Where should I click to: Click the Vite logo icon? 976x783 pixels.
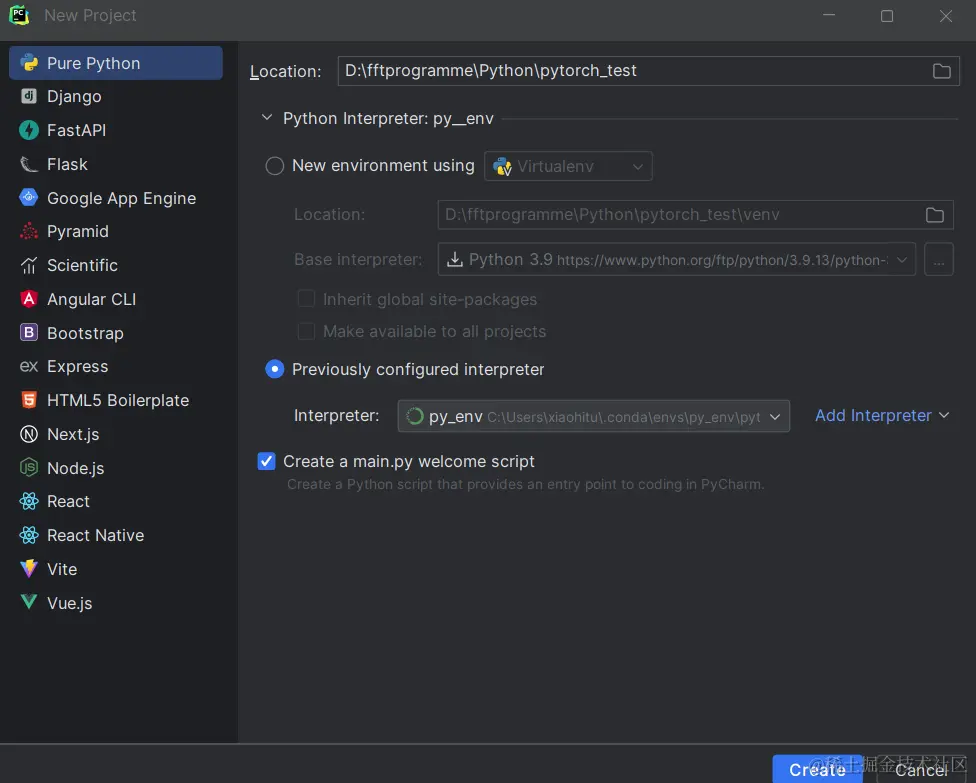point(29,569)
